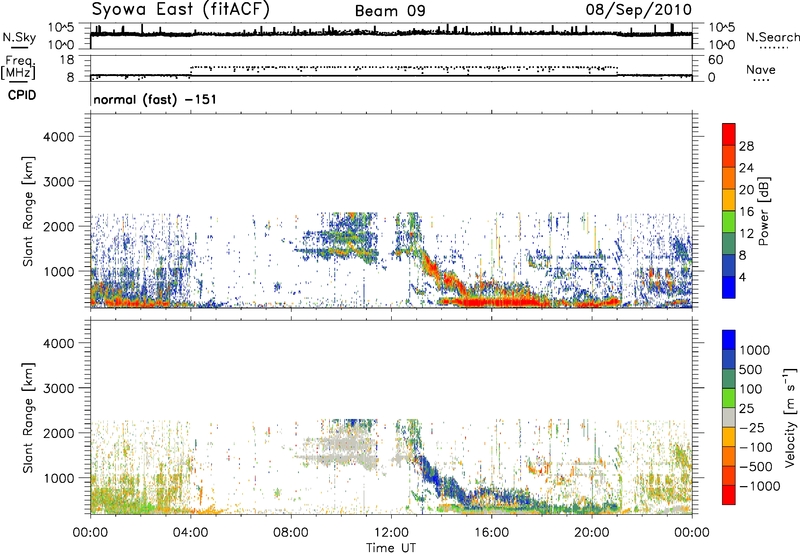The image size is (800, 554).
Task: Click the light green segment of the Power color bar
Action: coord(729,221)
